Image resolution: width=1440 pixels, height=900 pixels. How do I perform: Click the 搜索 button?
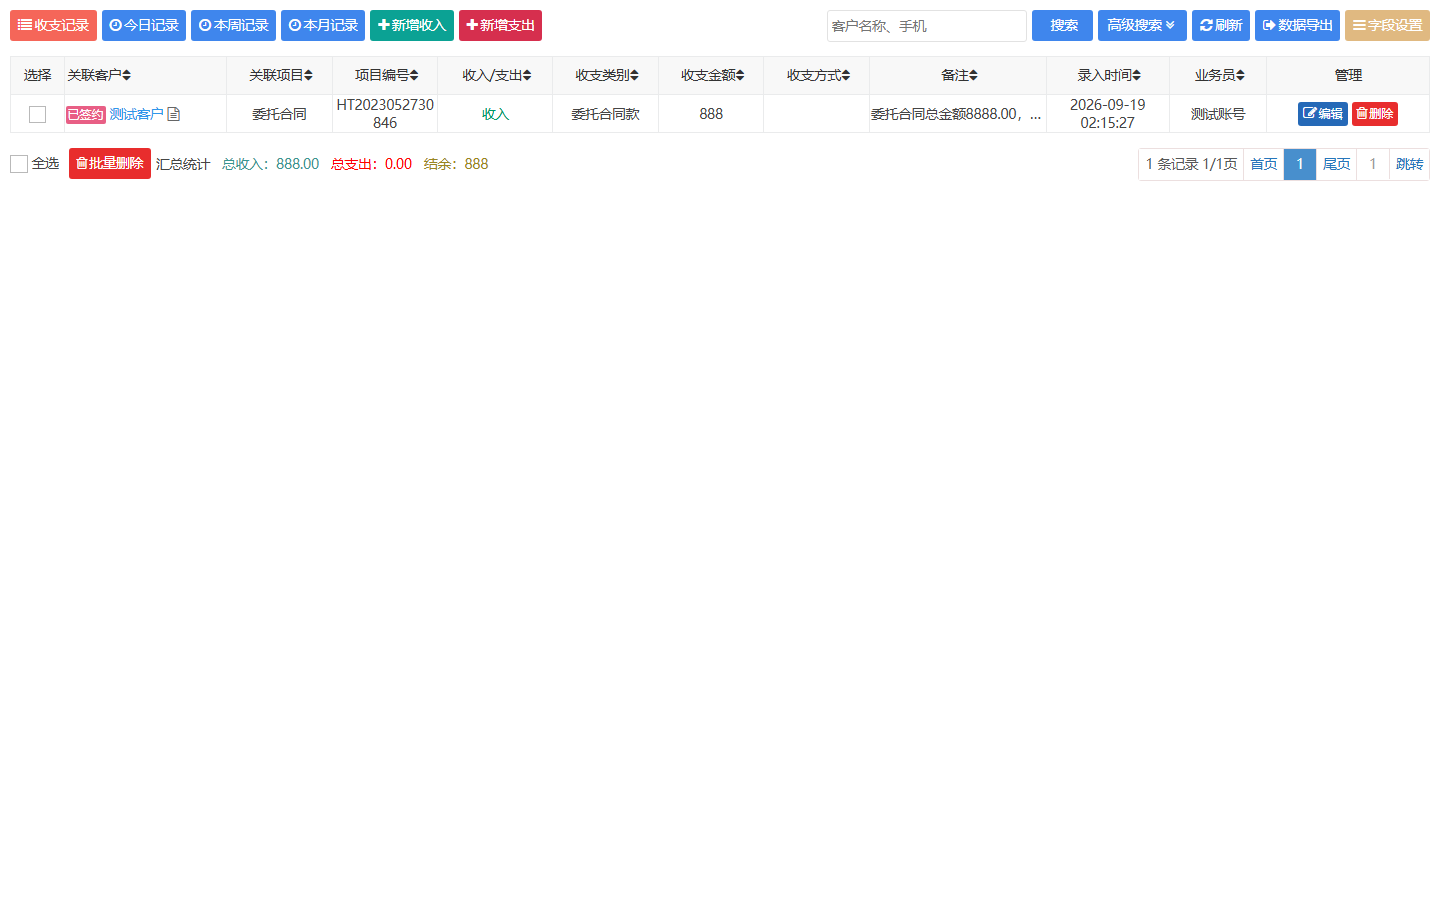pyautogui.click(x=1062, y=25)
